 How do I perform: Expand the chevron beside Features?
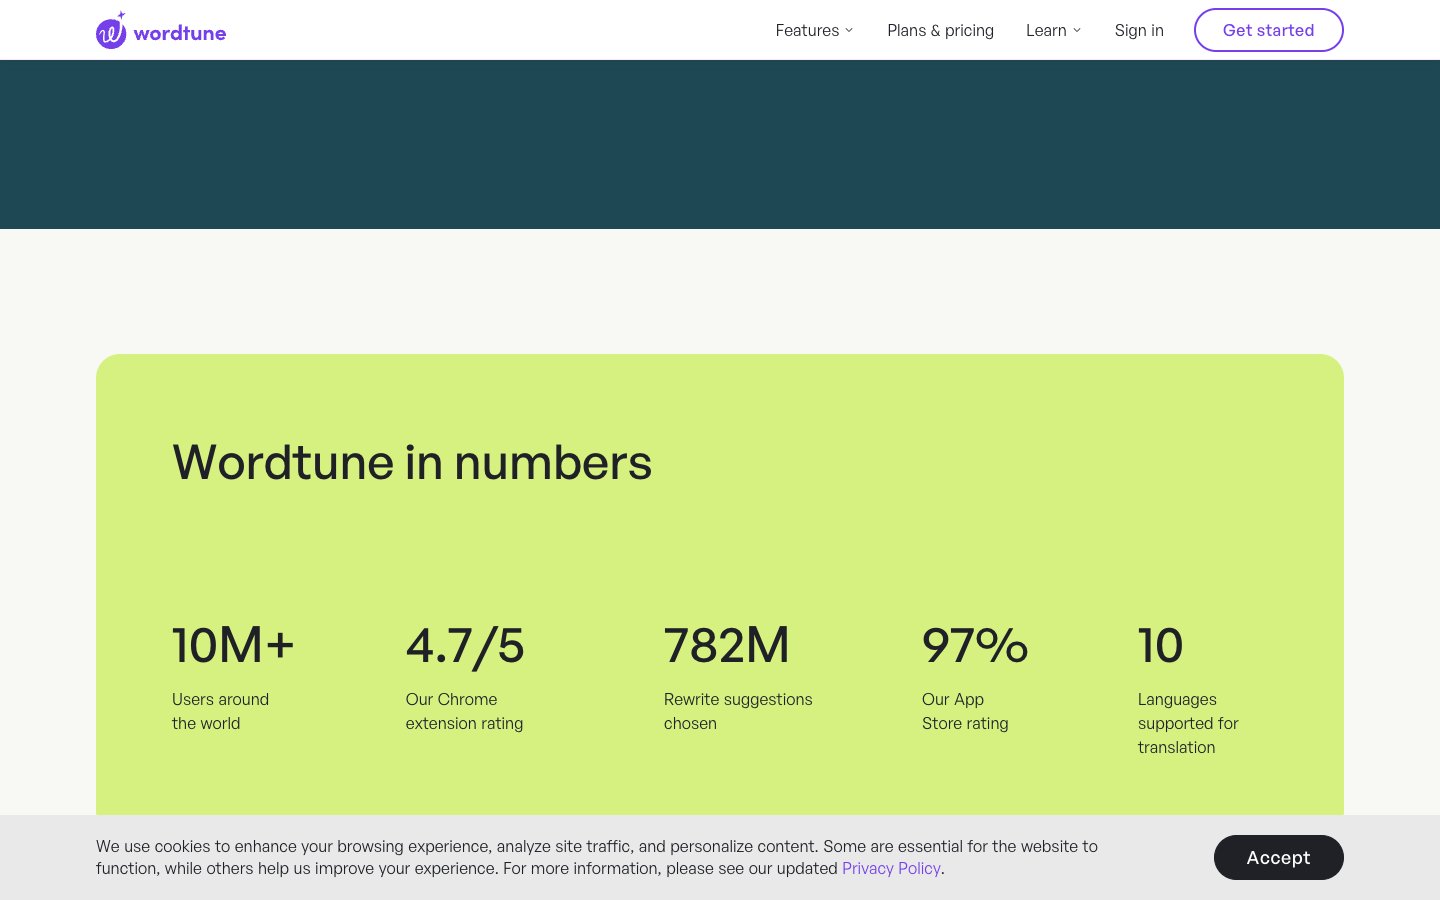[x=849, y=30]
